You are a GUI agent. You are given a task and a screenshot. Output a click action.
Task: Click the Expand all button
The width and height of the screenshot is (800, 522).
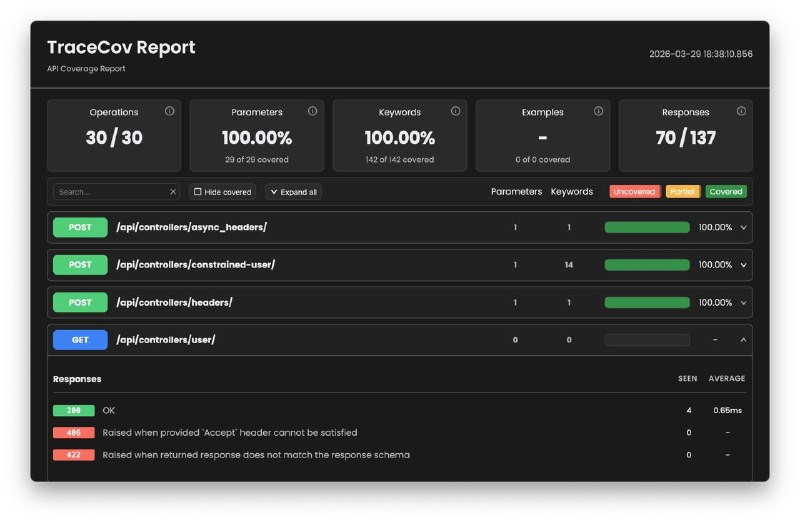click(293, 192)
